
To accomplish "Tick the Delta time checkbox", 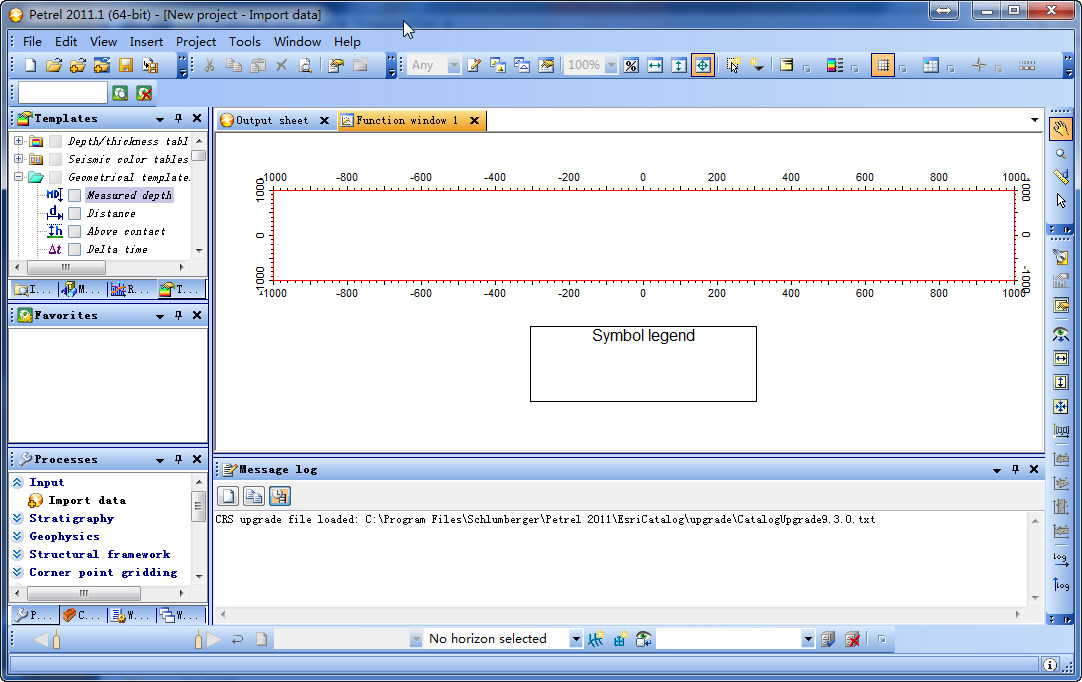I will pyautogui.click(x=75, y=249).
